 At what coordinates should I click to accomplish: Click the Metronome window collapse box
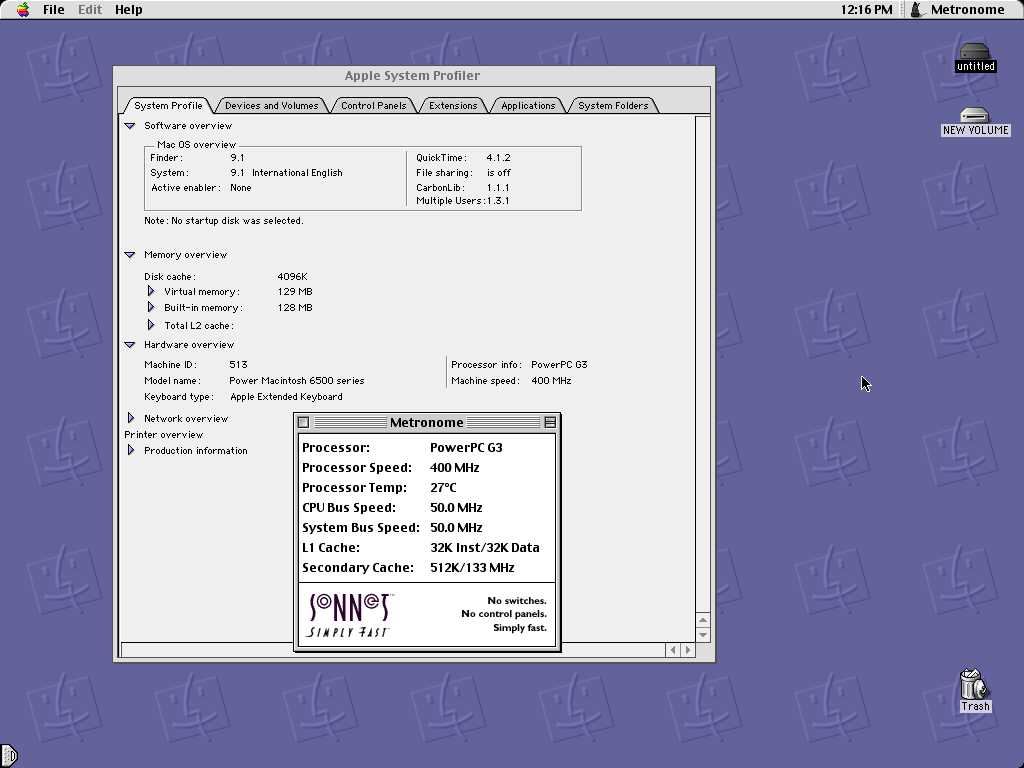550,423
